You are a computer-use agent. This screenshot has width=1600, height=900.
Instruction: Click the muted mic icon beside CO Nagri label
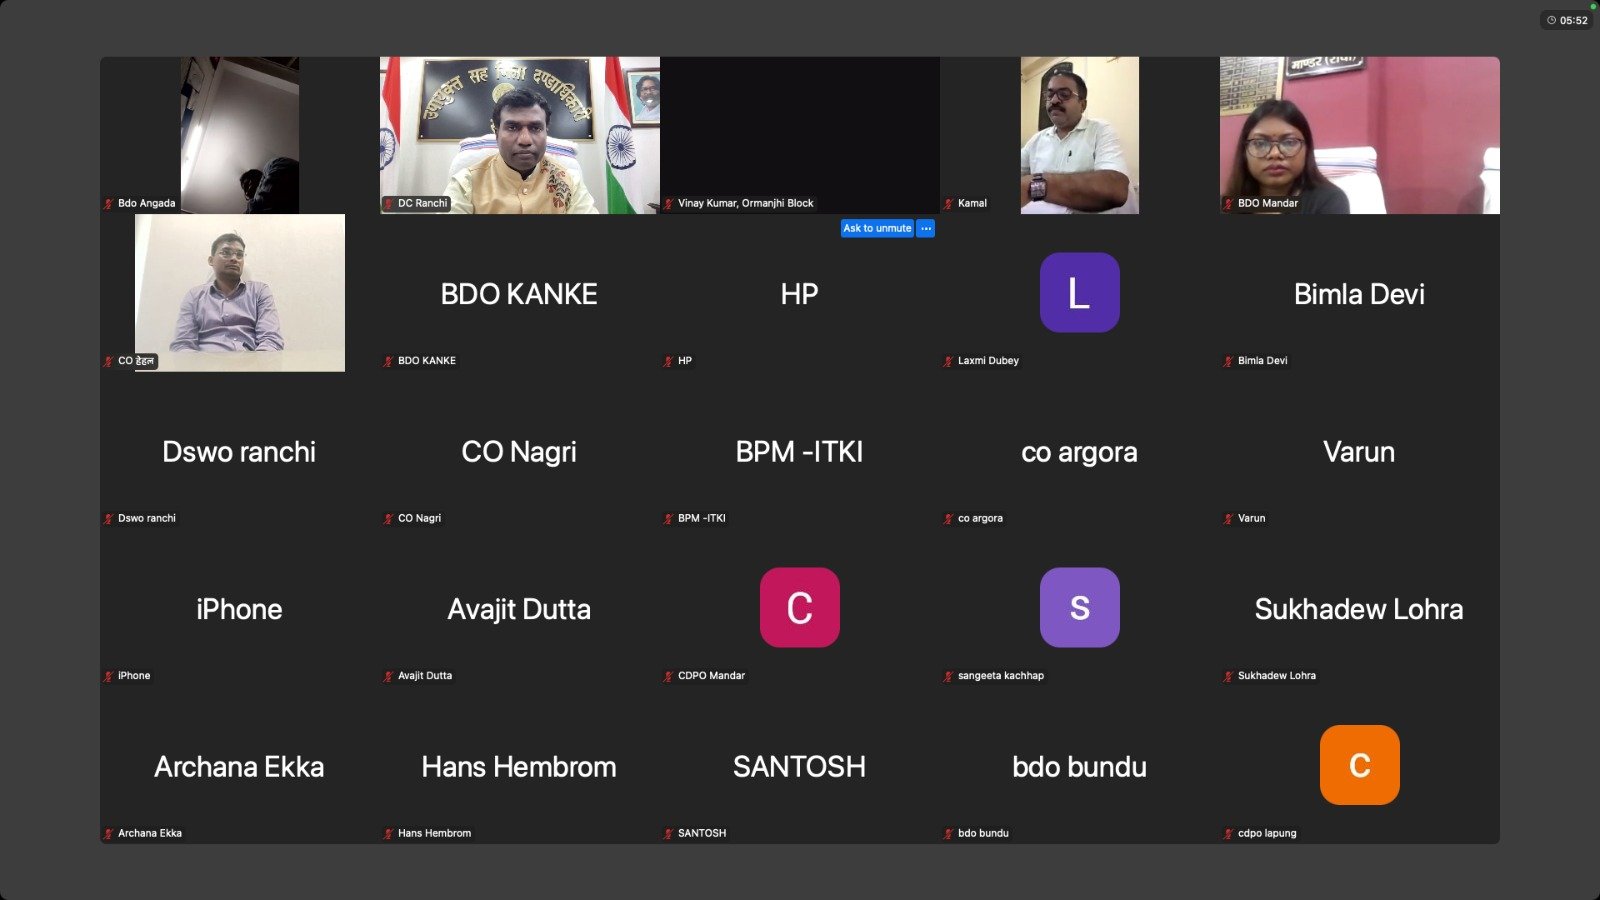389,519
